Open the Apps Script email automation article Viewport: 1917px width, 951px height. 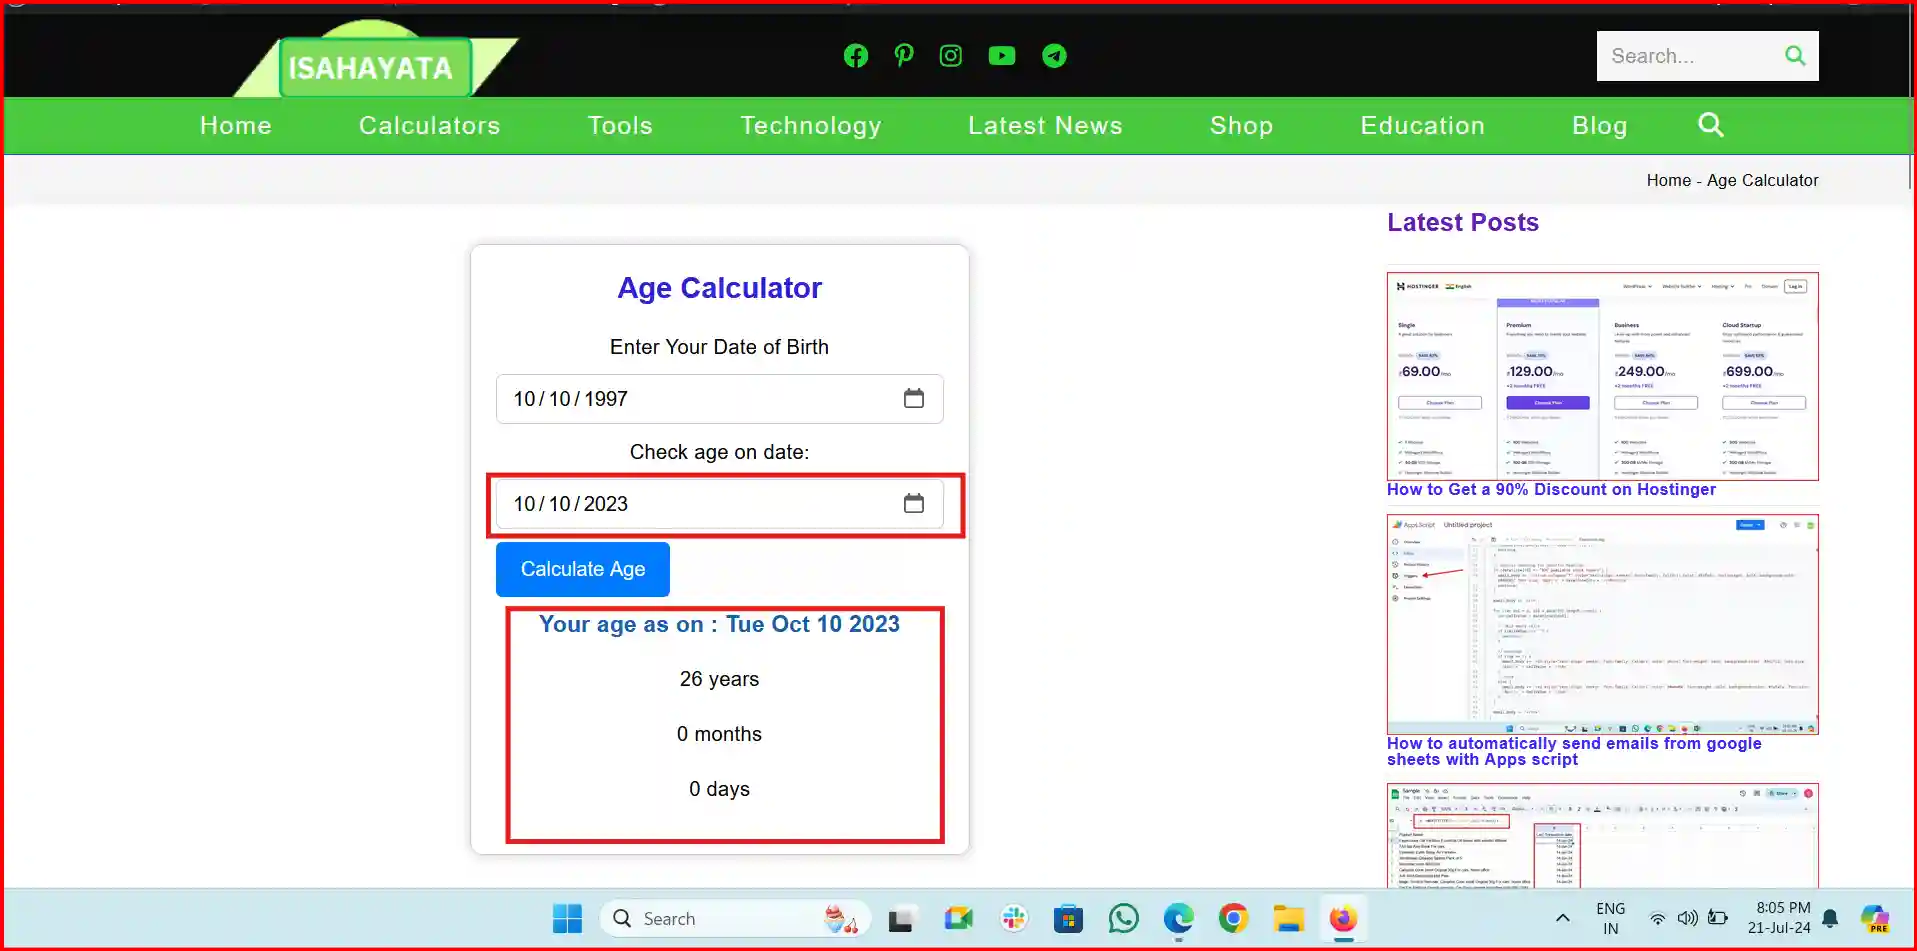tap(1573, 751)
